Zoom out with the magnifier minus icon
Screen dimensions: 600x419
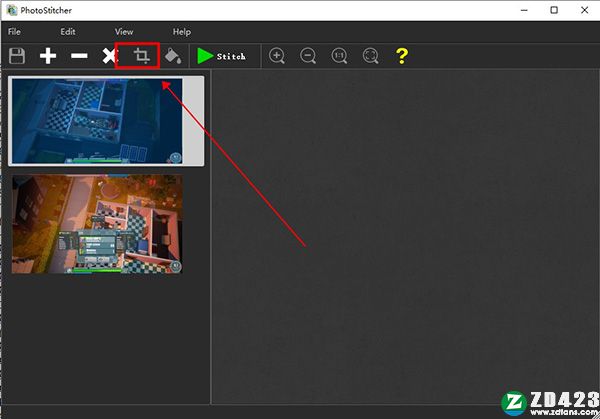point(308,56)
